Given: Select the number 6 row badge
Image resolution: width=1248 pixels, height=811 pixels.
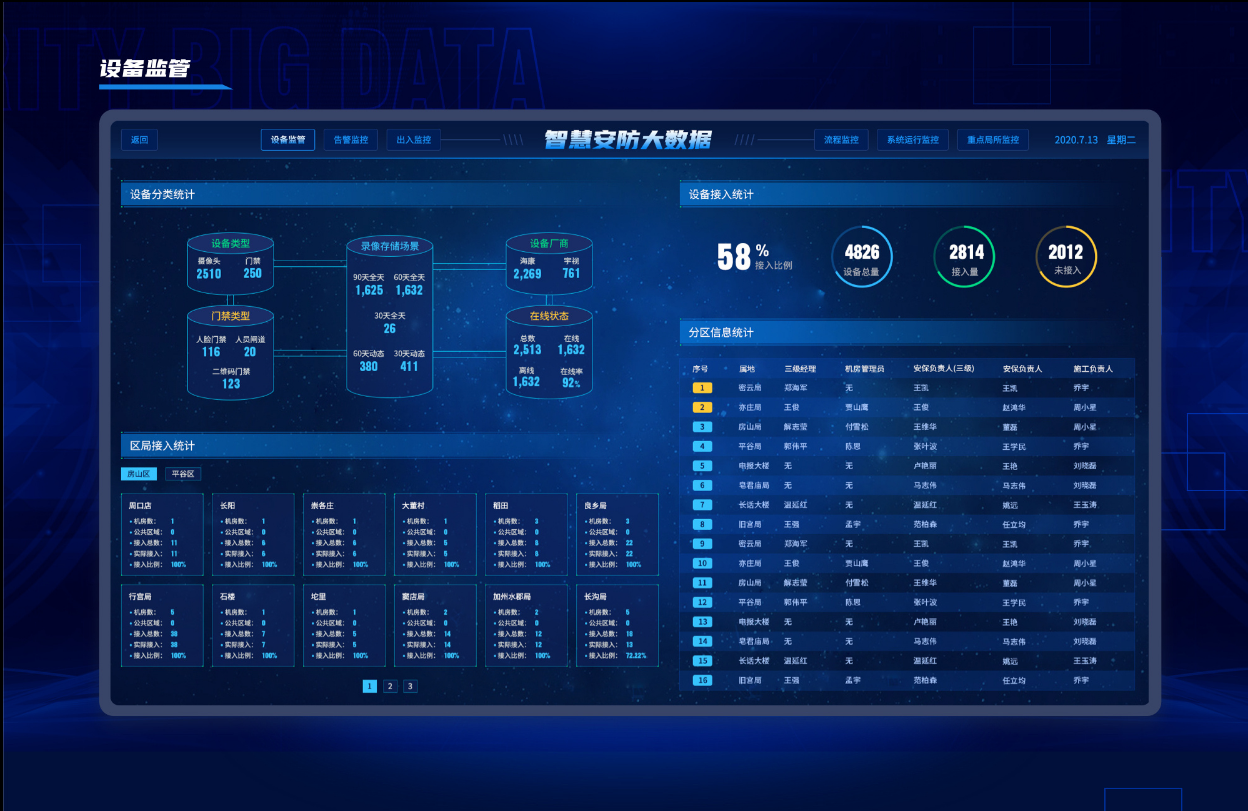Looking at the screenshot, I should click(702, 485).
